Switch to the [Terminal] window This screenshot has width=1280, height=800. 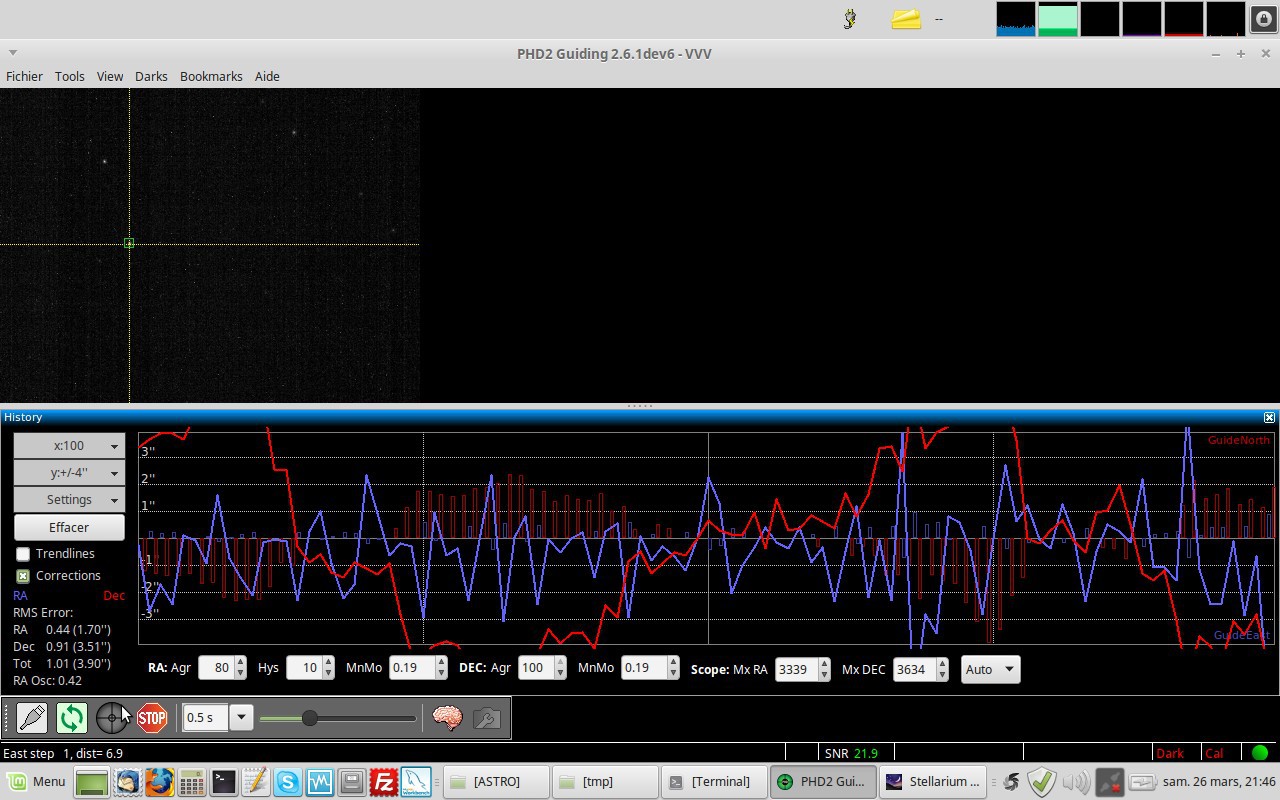click(715, 782)
